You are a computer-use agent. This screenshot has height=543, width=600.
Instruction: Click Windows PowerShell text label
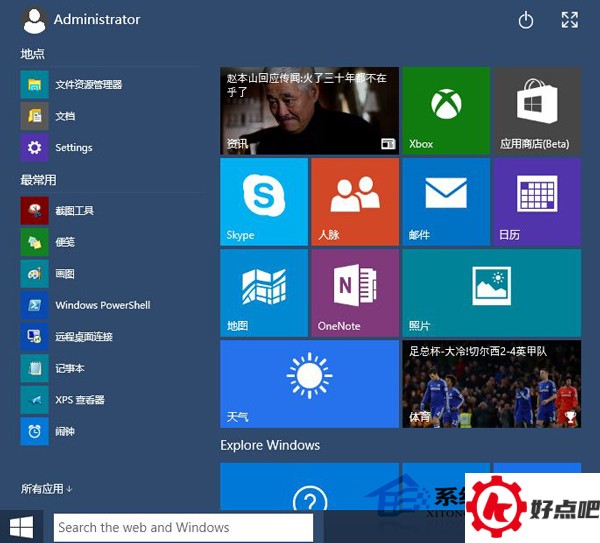[103, 305]
